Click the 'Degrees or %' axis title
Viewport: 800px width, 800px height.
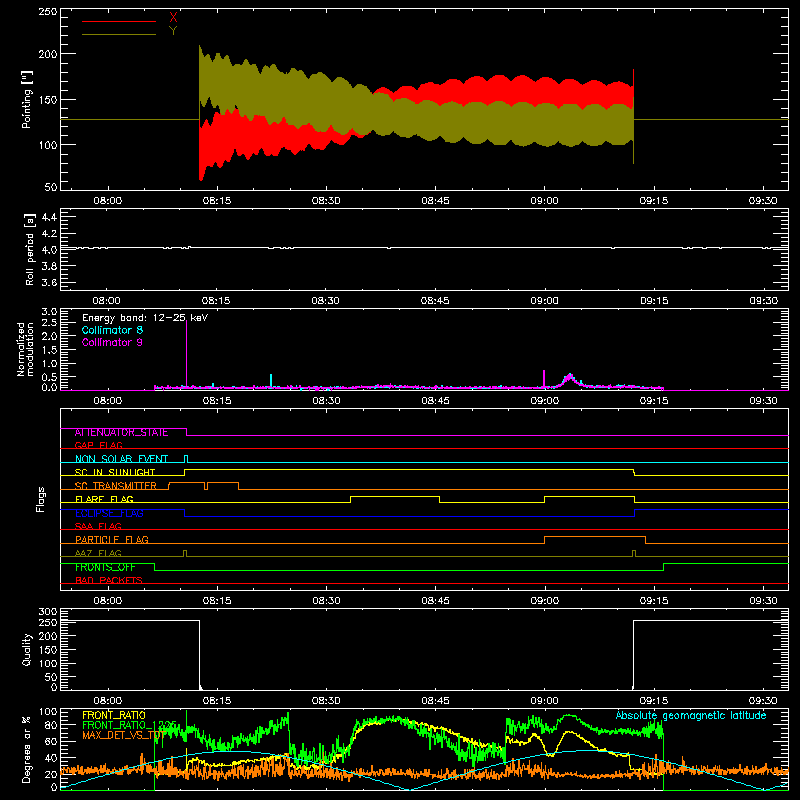[x=27, y=749]
